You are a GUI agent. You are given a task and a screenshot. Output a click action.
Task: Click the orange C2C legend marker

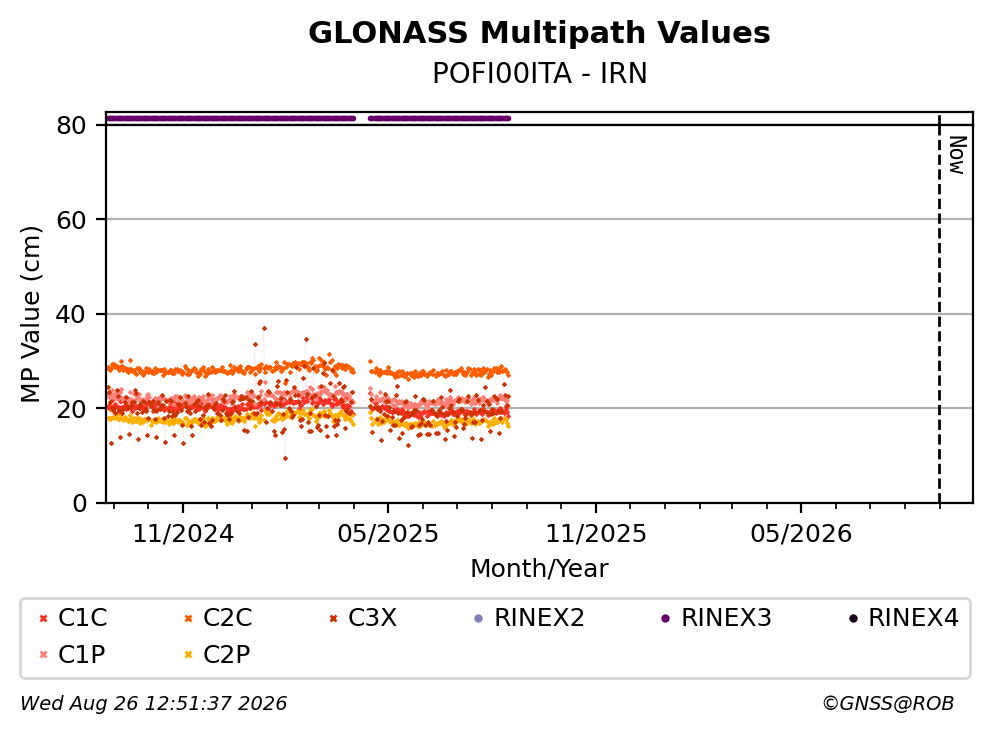coord(188,619)
